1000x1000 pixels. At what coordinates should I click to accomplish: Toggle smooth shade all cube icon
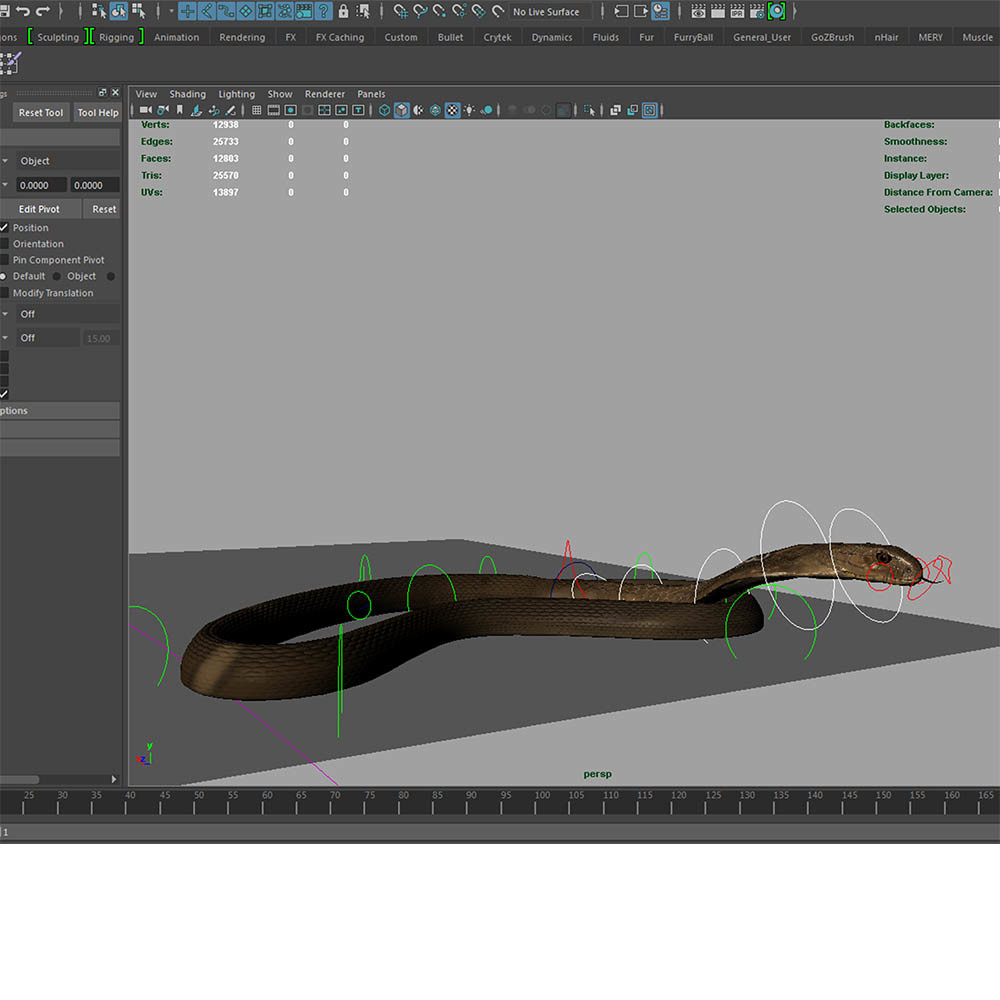[402, 110]
